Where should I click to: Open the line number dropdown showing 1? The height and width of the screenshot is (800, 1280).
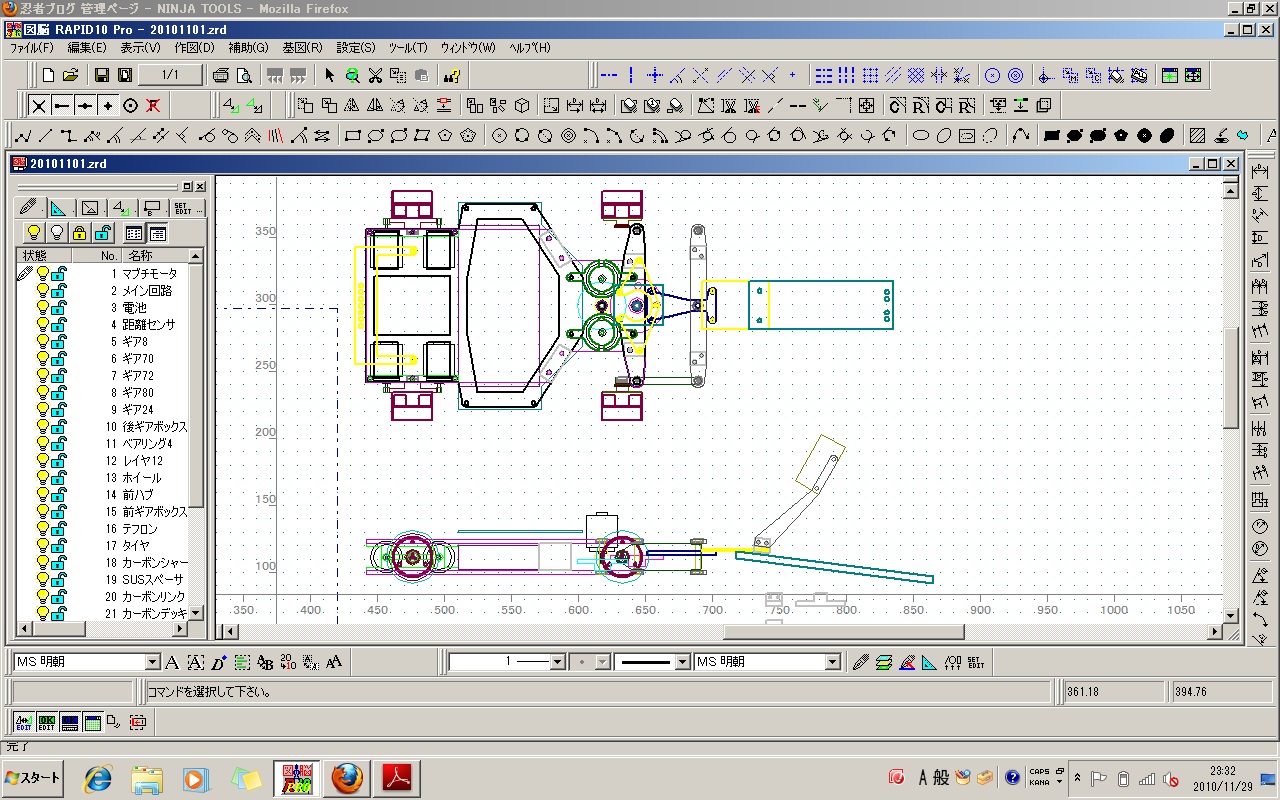click(x=558, y=662)
